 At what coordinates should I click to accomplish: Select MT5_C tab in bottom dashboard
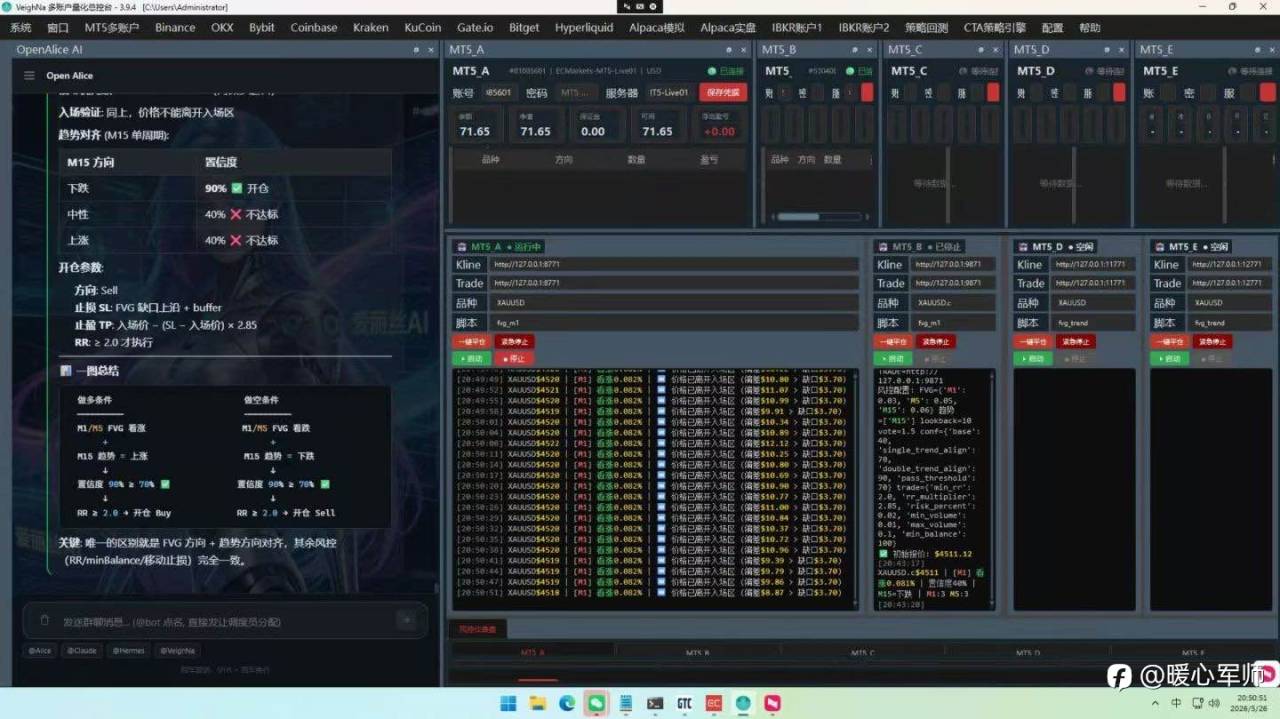pyautogui.click(x=862, y=653)
